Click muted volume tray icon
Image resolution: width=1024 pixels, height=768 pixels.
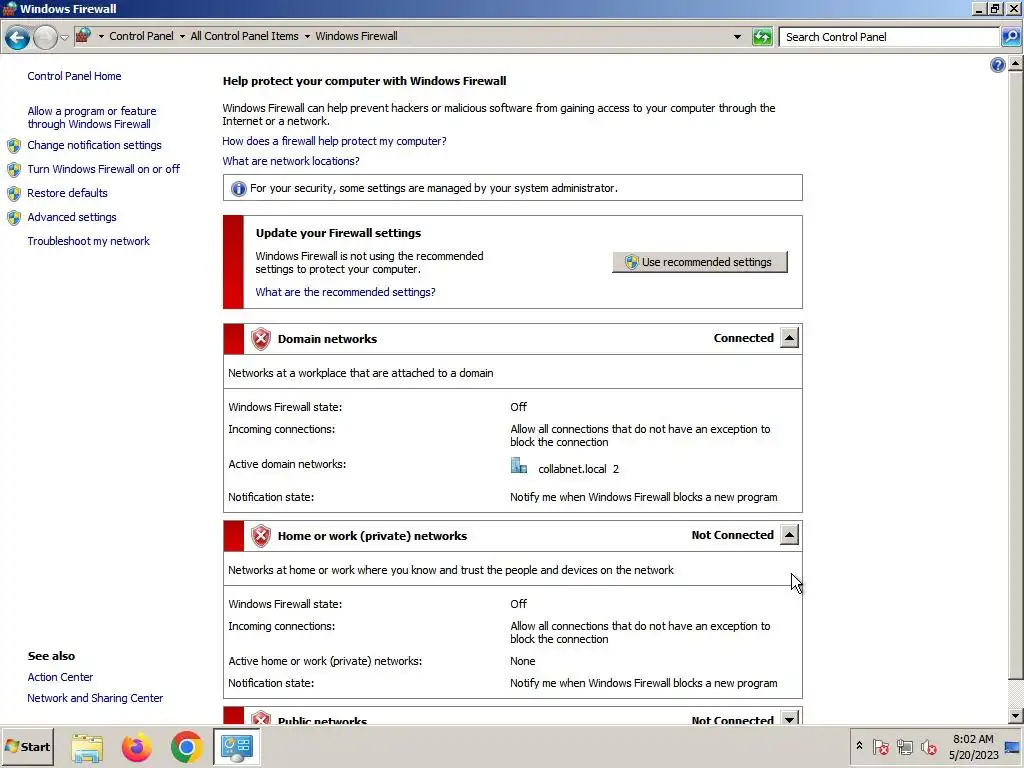click(928, 746)
